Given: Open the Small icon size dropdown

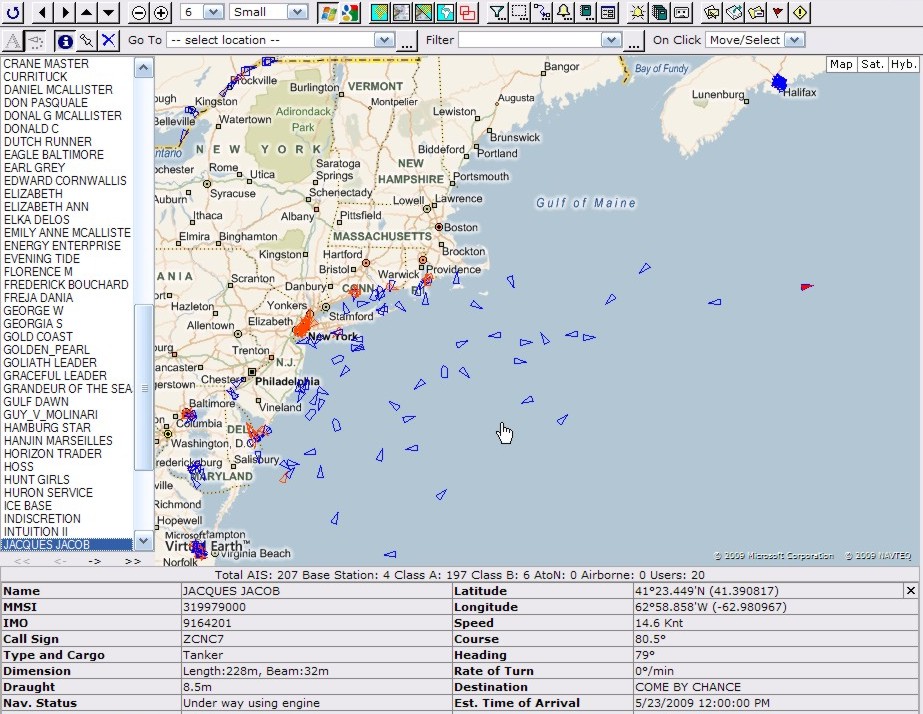Looking at the screenshot, I should click(x=268, y=12).
